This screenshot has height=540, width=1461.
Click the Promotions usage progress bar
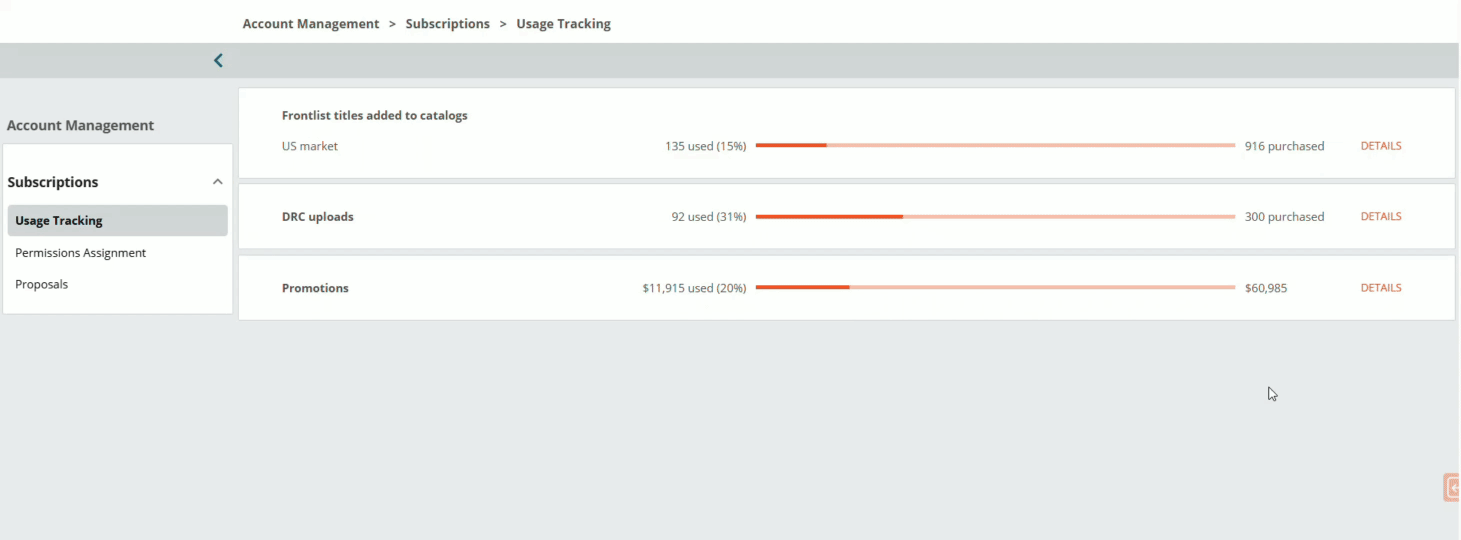pos(996,288)
